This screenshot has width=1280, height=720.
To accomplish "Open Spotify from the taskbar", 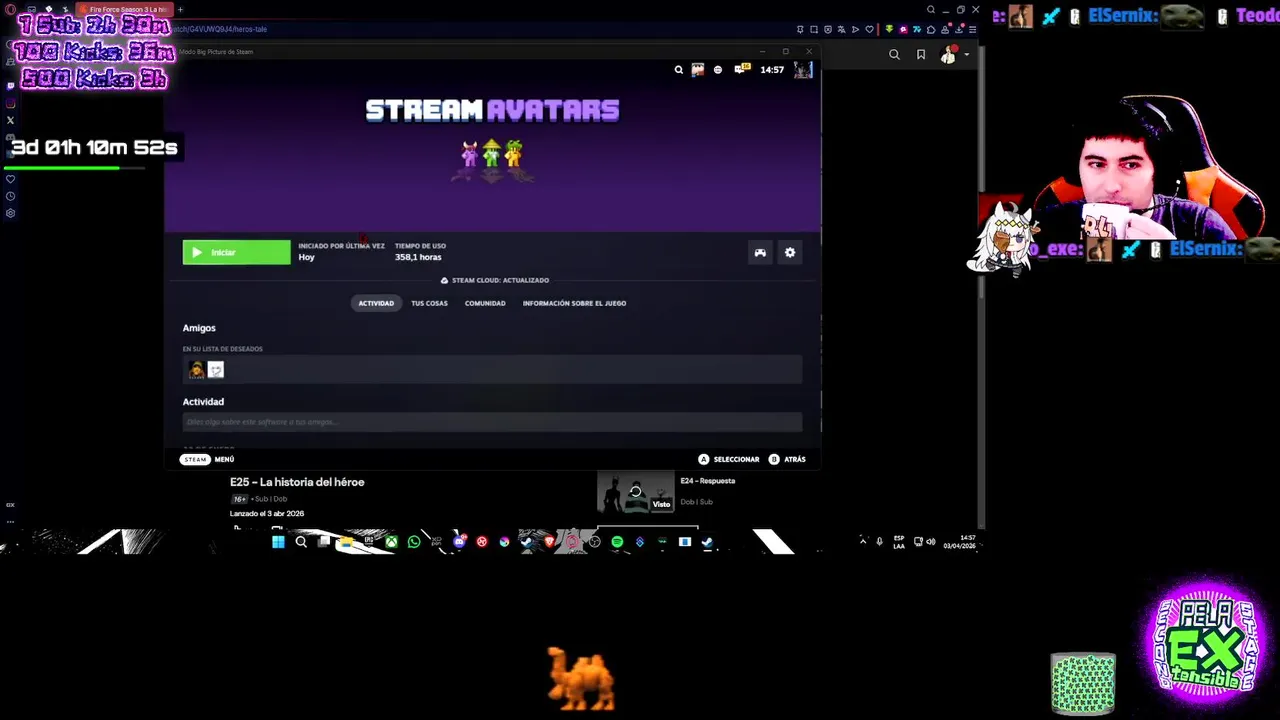I will coord(617,542).
